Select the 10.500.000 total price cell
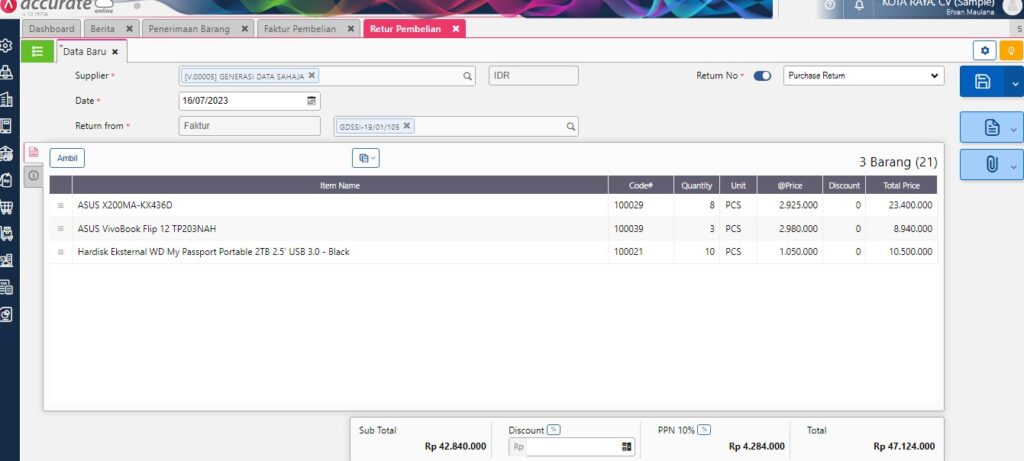 pos(901,252)
